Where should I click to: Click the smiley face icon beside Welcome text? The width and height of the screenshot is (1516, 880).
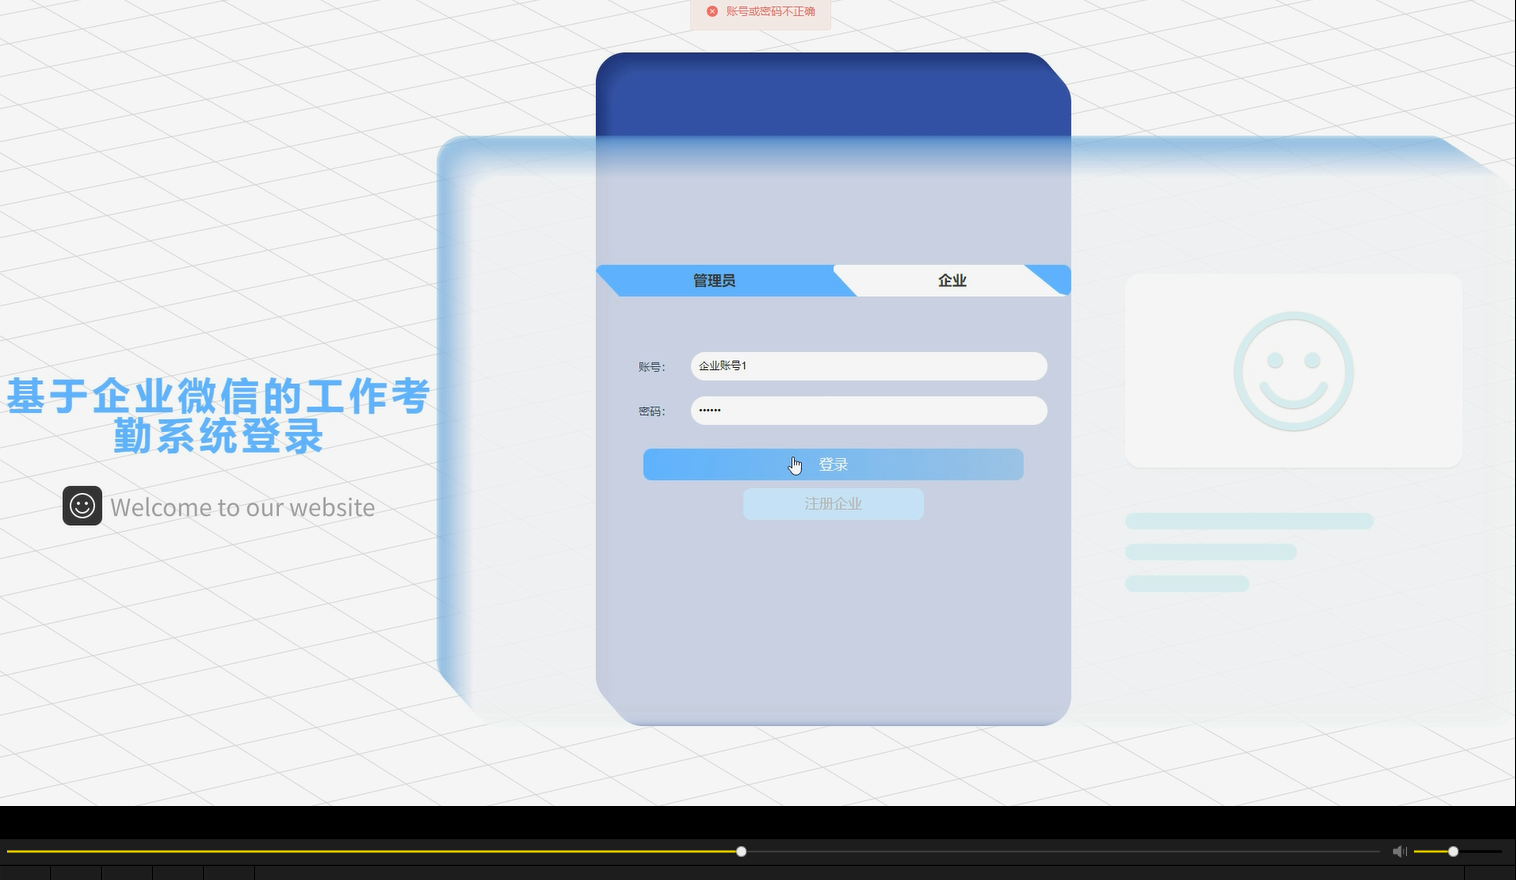click(82, 506)
